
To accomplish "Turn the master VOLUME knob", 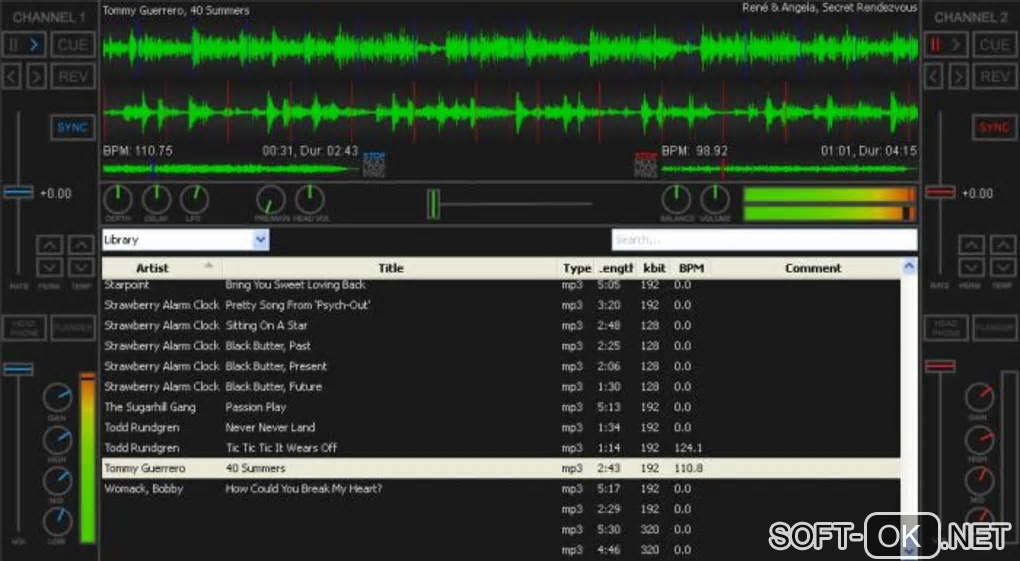I will [715, 200].
